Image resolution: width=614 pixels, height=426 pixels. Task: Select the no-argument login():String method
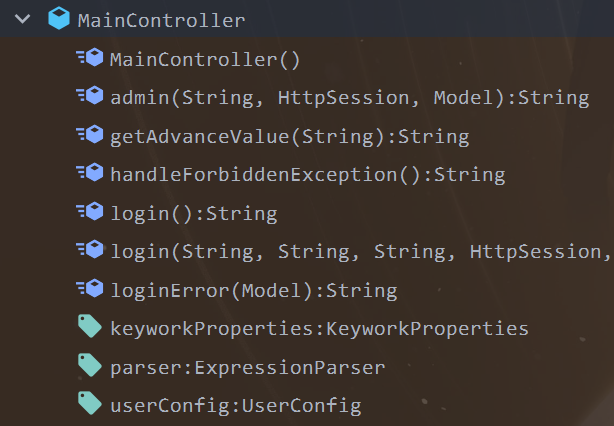[x=193, y=213]
